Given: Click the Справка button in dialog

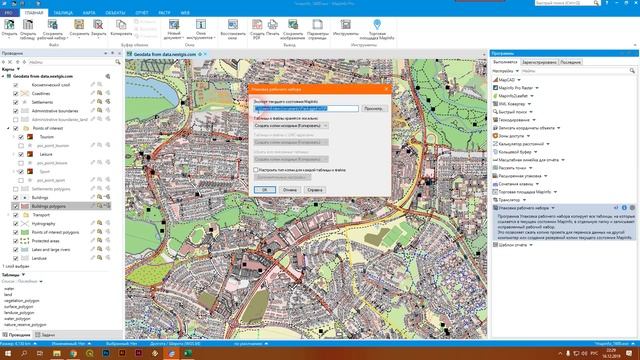Looking at the screenshot, I should (315, 190).
